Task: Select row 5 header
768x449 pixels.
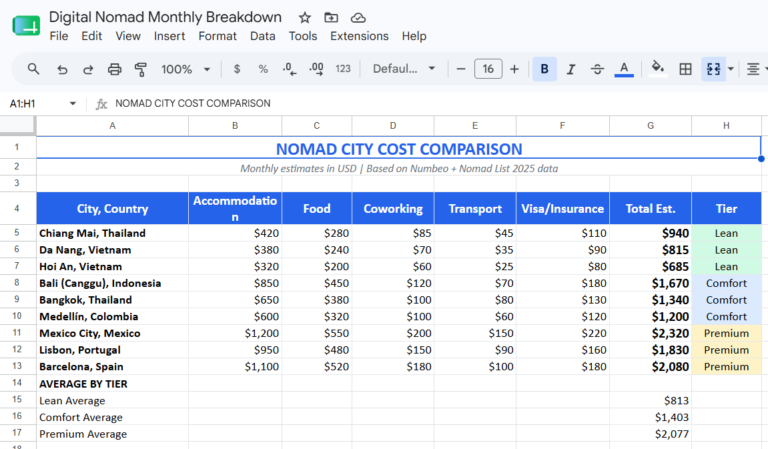Action: click(17, 233)
